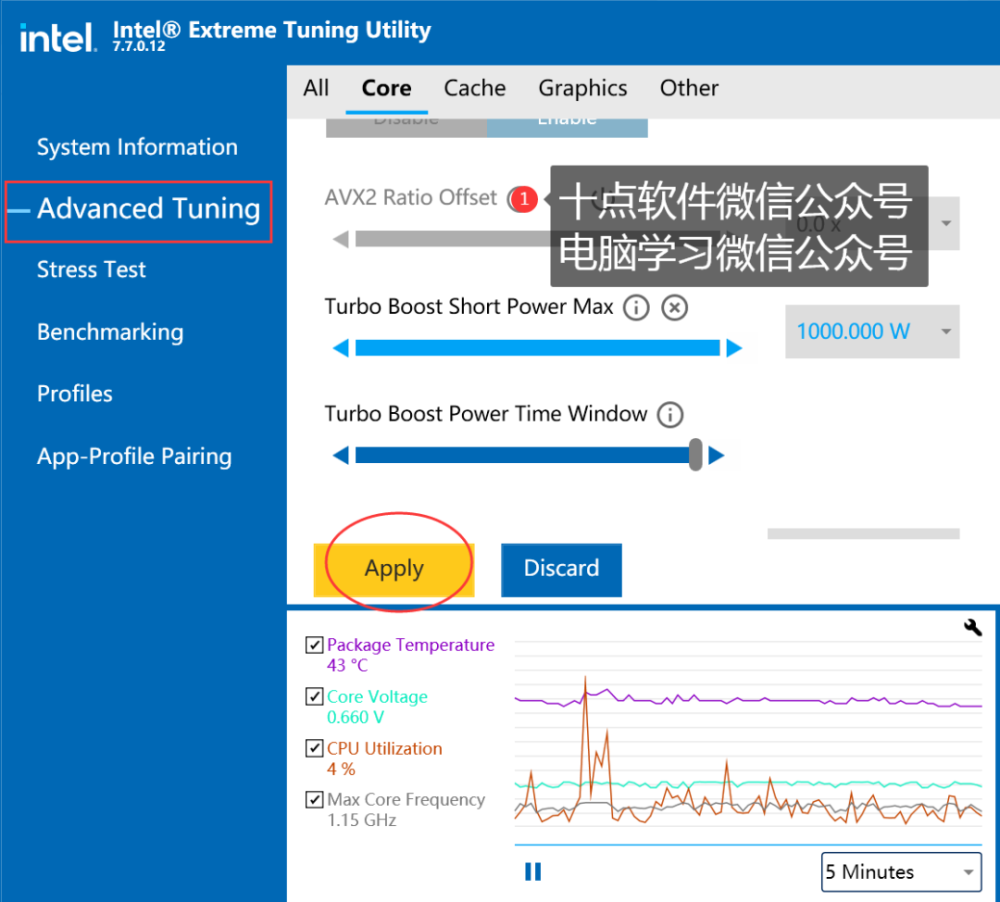1000x902 pixels.
Task: Go to Stress Test section
Action: [x=91, y=270]
